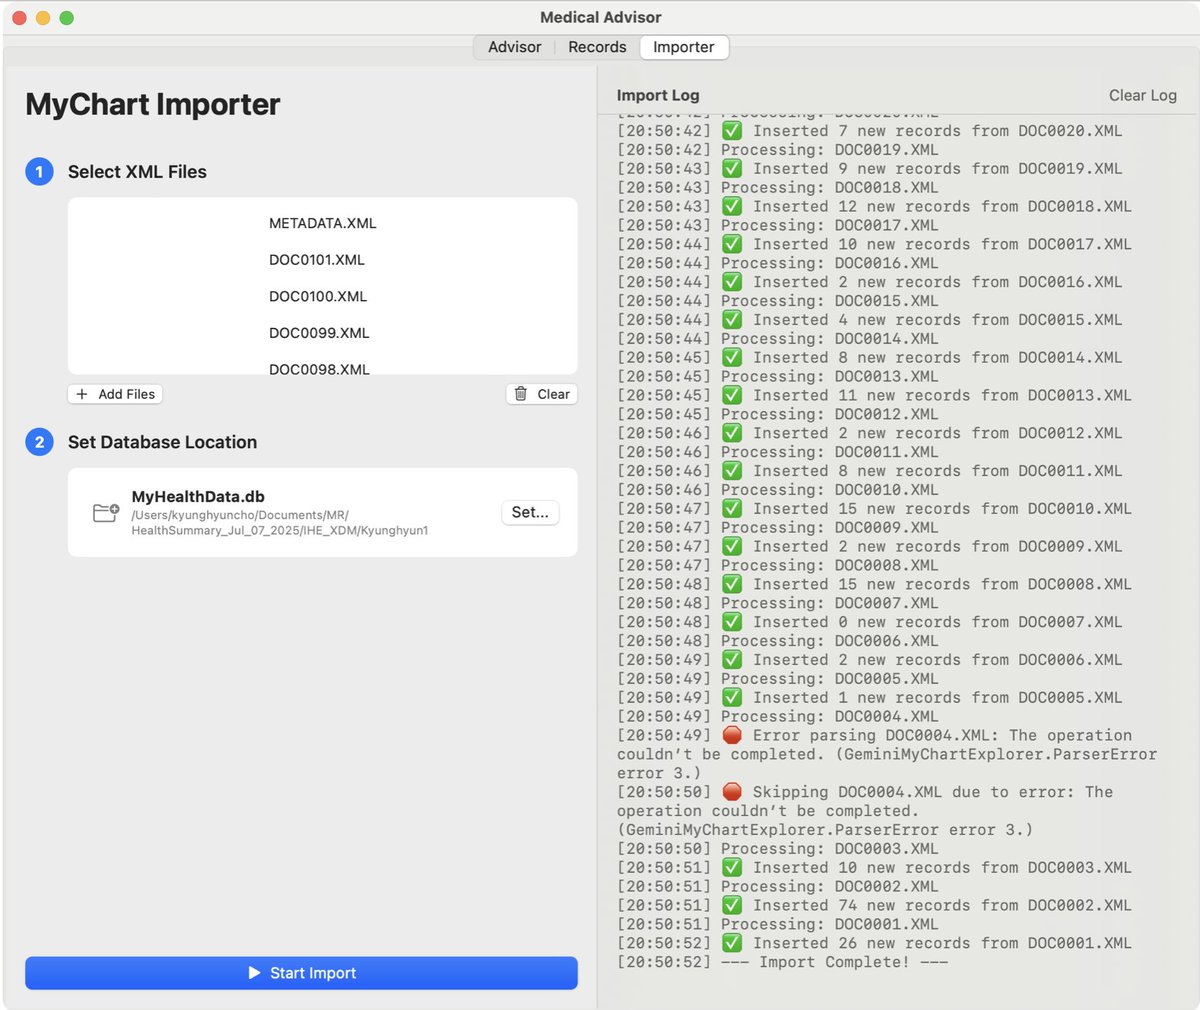1200x1010 pixels.
Task: Click green checkmark for DOC0011.XML insert
Action: [x=732, y=471]
